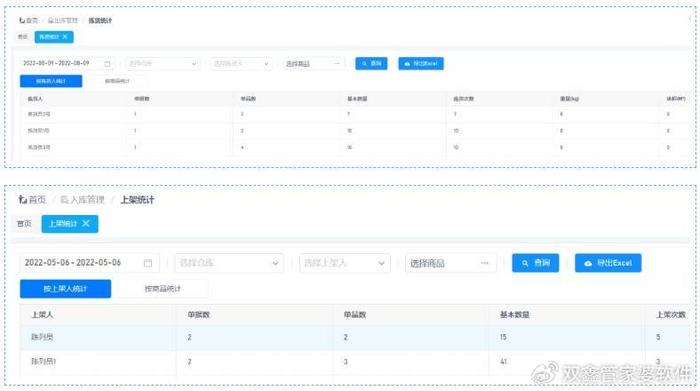Viewport: 700px width, 391px height.
Task: Click 基本数量 column header in 上架统计 table
Action: tap(514, 315)
